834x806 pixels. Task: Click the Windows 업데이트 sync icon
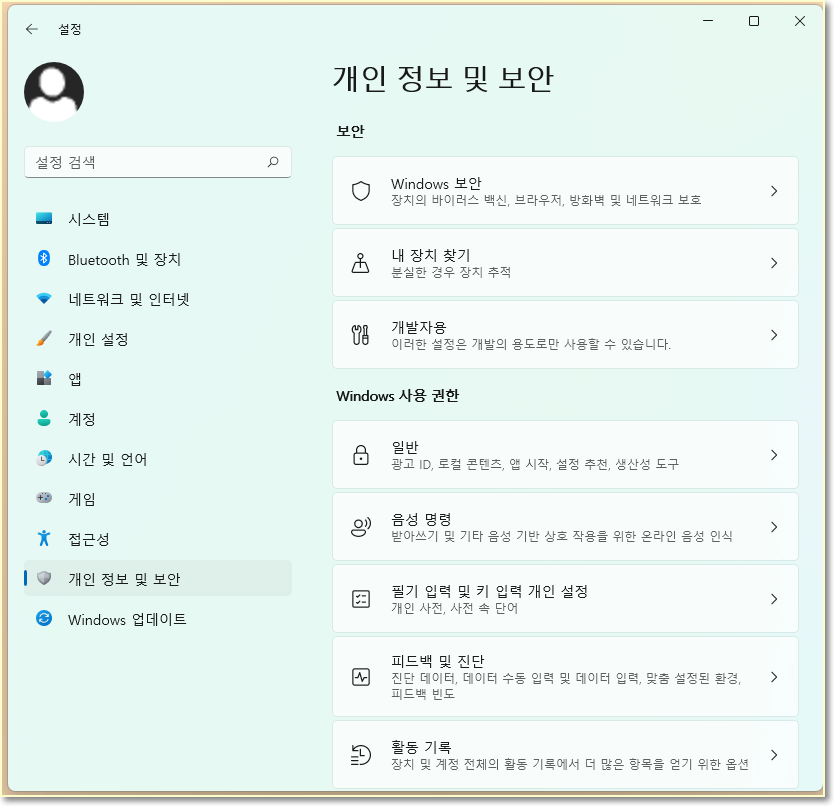44,618
